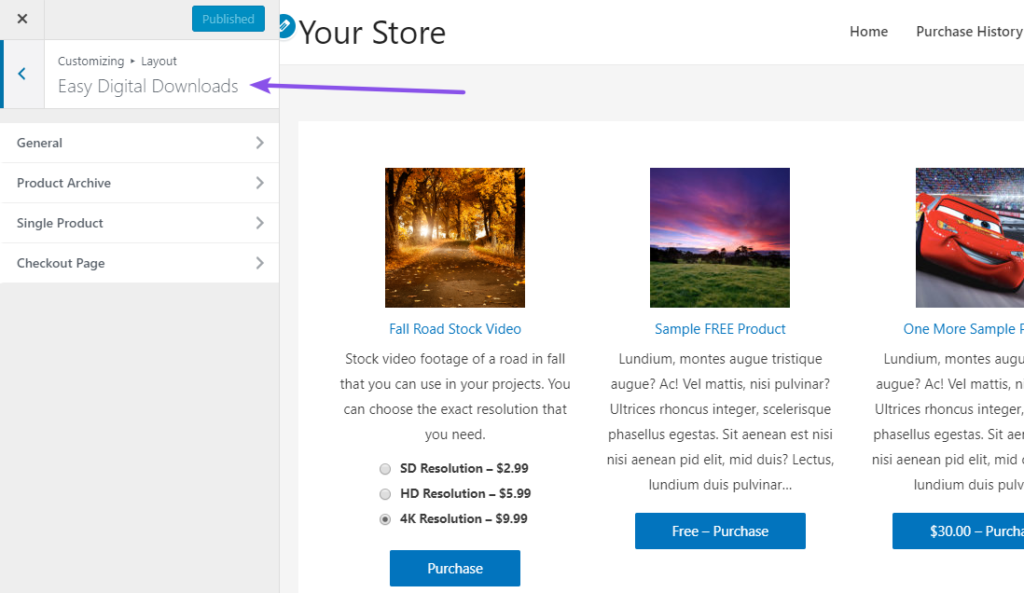Click the Easy Digital Downloads panel heading
Image resolution: width=1024 pixels, height=593 pixels.
(148, 86)
